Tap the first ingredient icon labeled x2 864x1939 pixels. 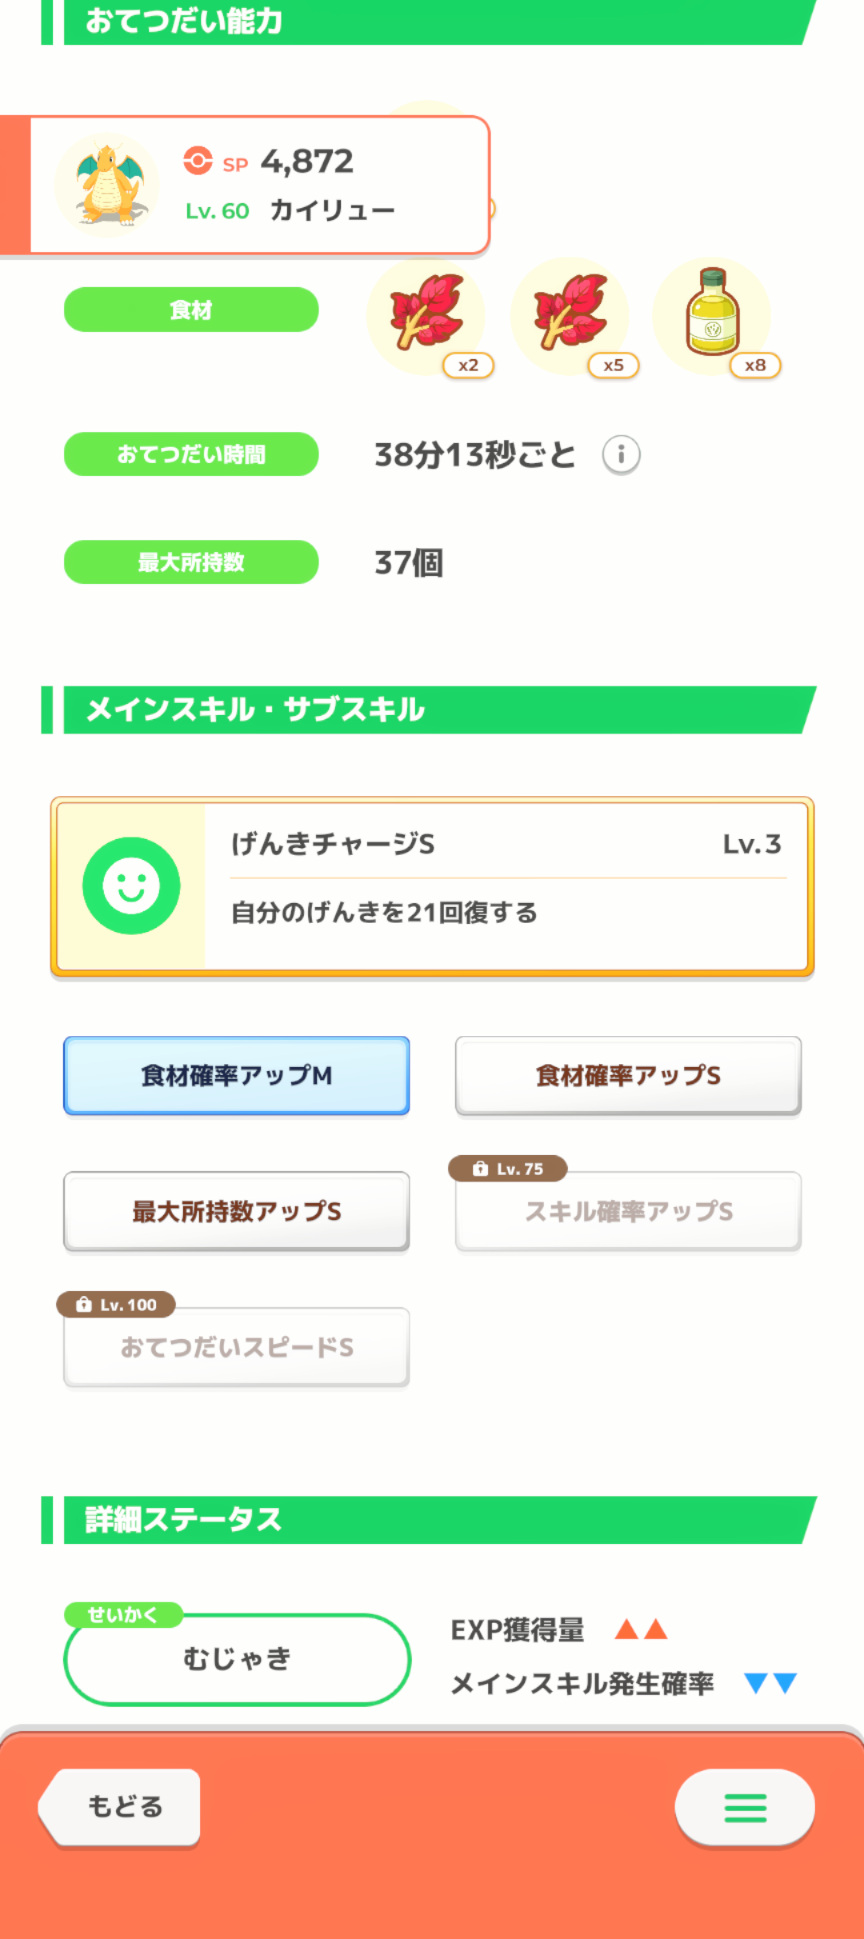427,317
